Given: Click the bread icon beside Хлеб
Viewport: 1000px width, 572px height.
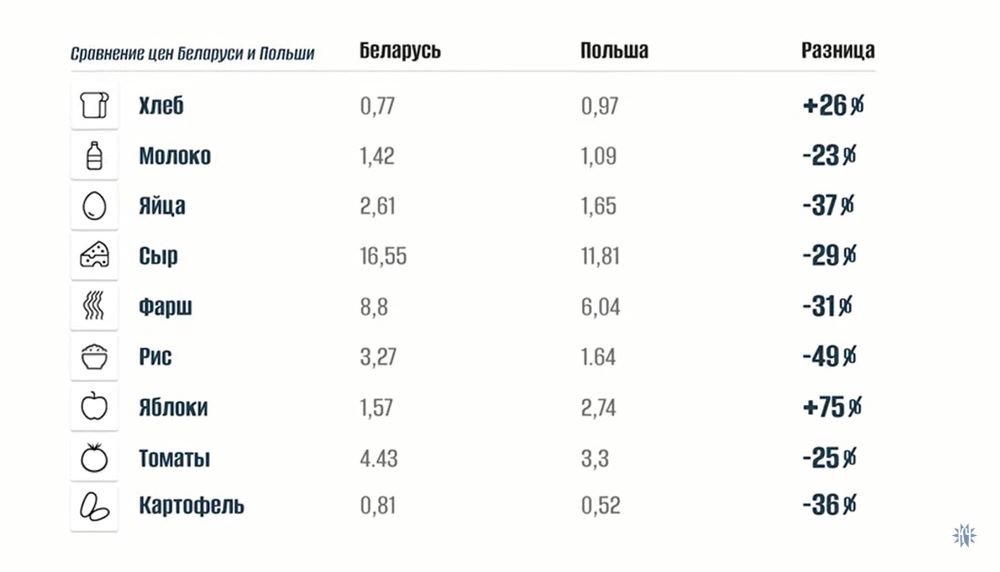Looking at the screenshot, I should coord(94,106).
